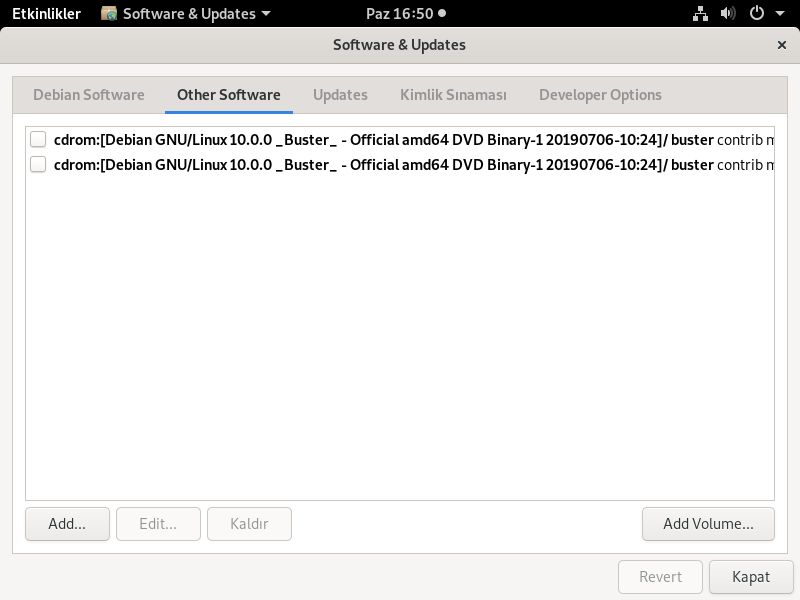Click the Add... button
This screenshot has width=800, height=600.
tap(67, 524)
